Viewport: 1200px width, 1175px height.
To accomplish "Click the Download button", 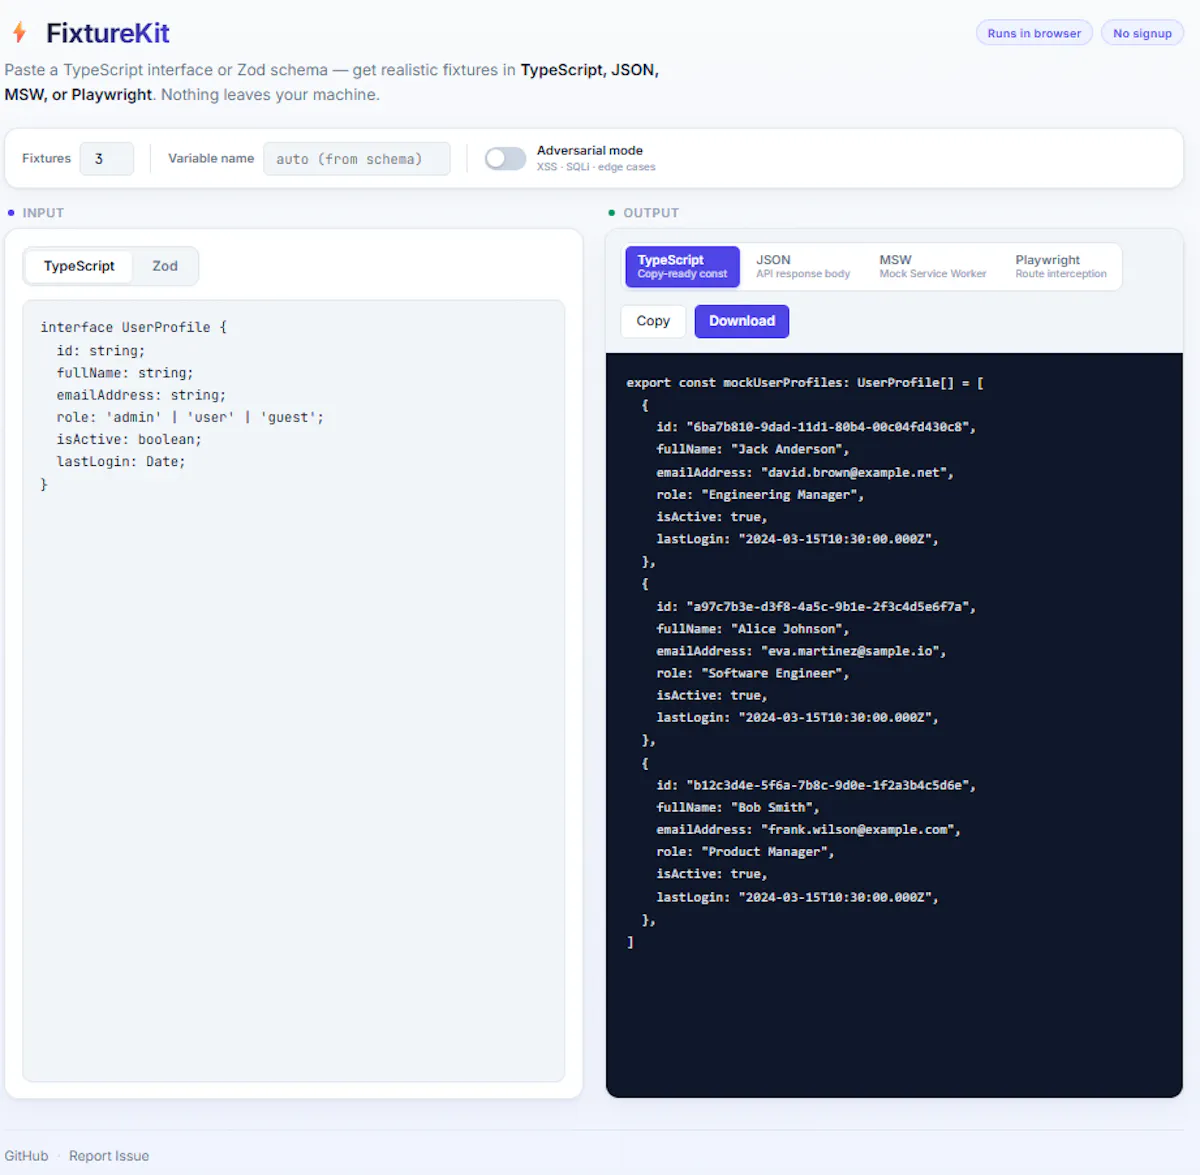I will point(742,321).
